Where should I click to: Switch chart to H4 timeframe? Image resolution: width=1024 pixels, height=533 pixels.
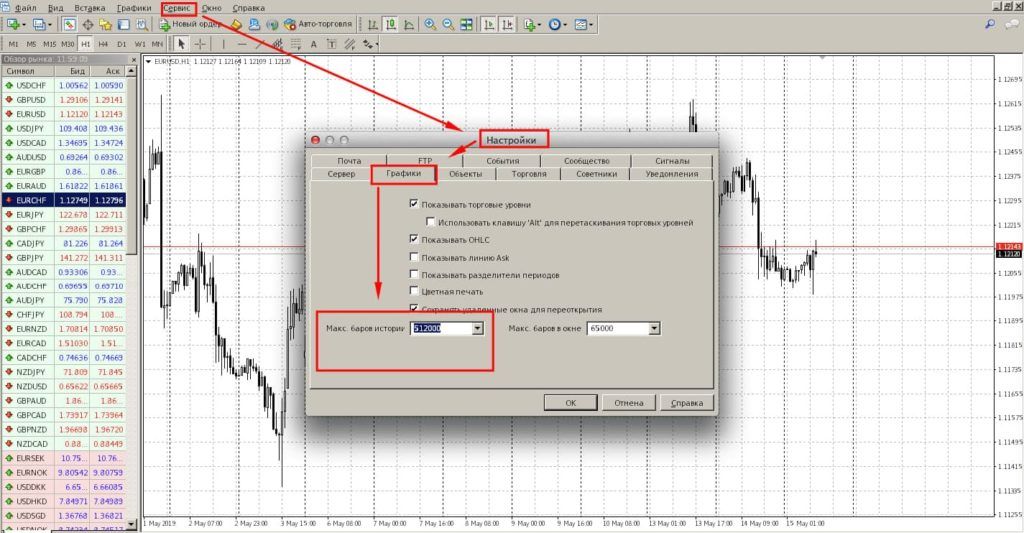pyautogui.click(x=104, y=44)
